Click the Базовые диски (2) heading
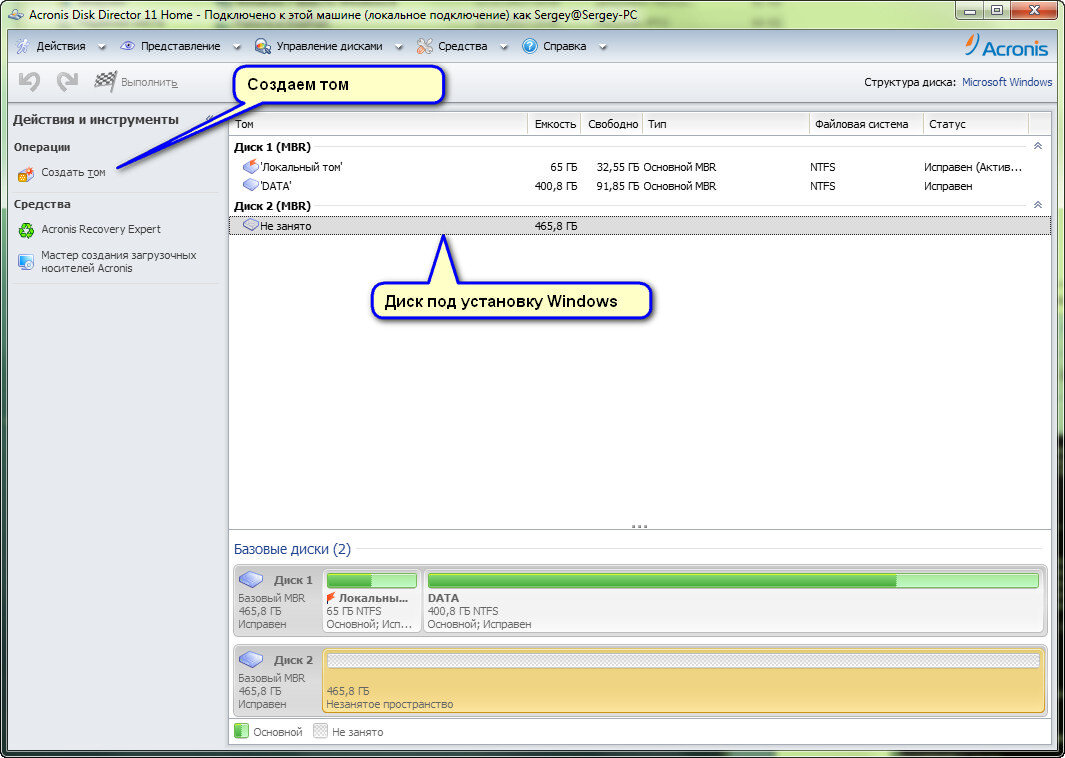The image size is (1065, 758). [x=292, y=549]
